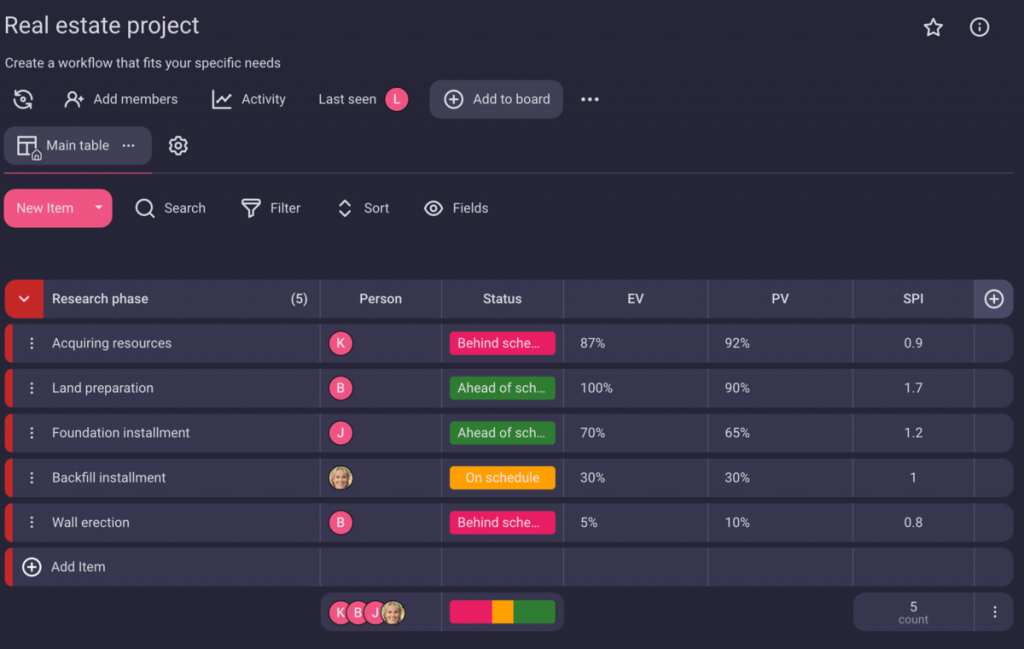Image resolution: width=1024 pixels, height=649 pixels.
Task: Open the Filter options
Action: pos(271,208)
